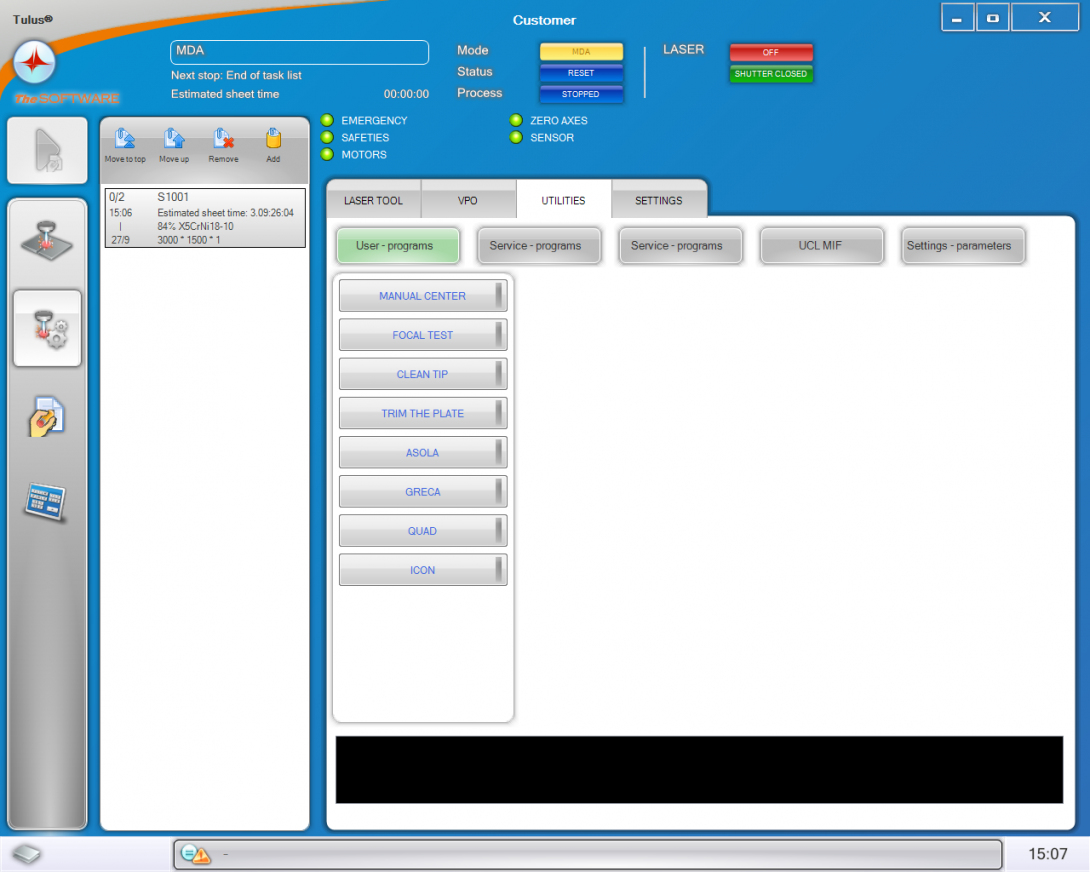The height and width of the screenshot is (872, 1090).
Task: Open the UCL MIF category
Action: pos(822,246)
